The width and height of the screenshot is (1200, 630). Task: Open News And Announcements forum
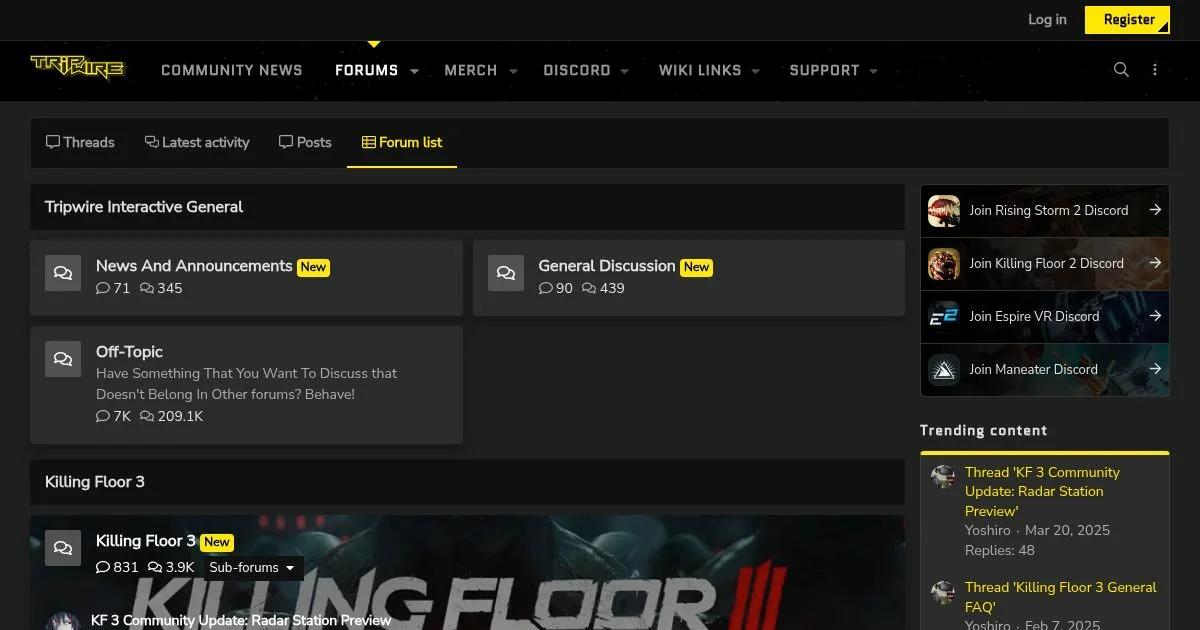coord(194,266)
